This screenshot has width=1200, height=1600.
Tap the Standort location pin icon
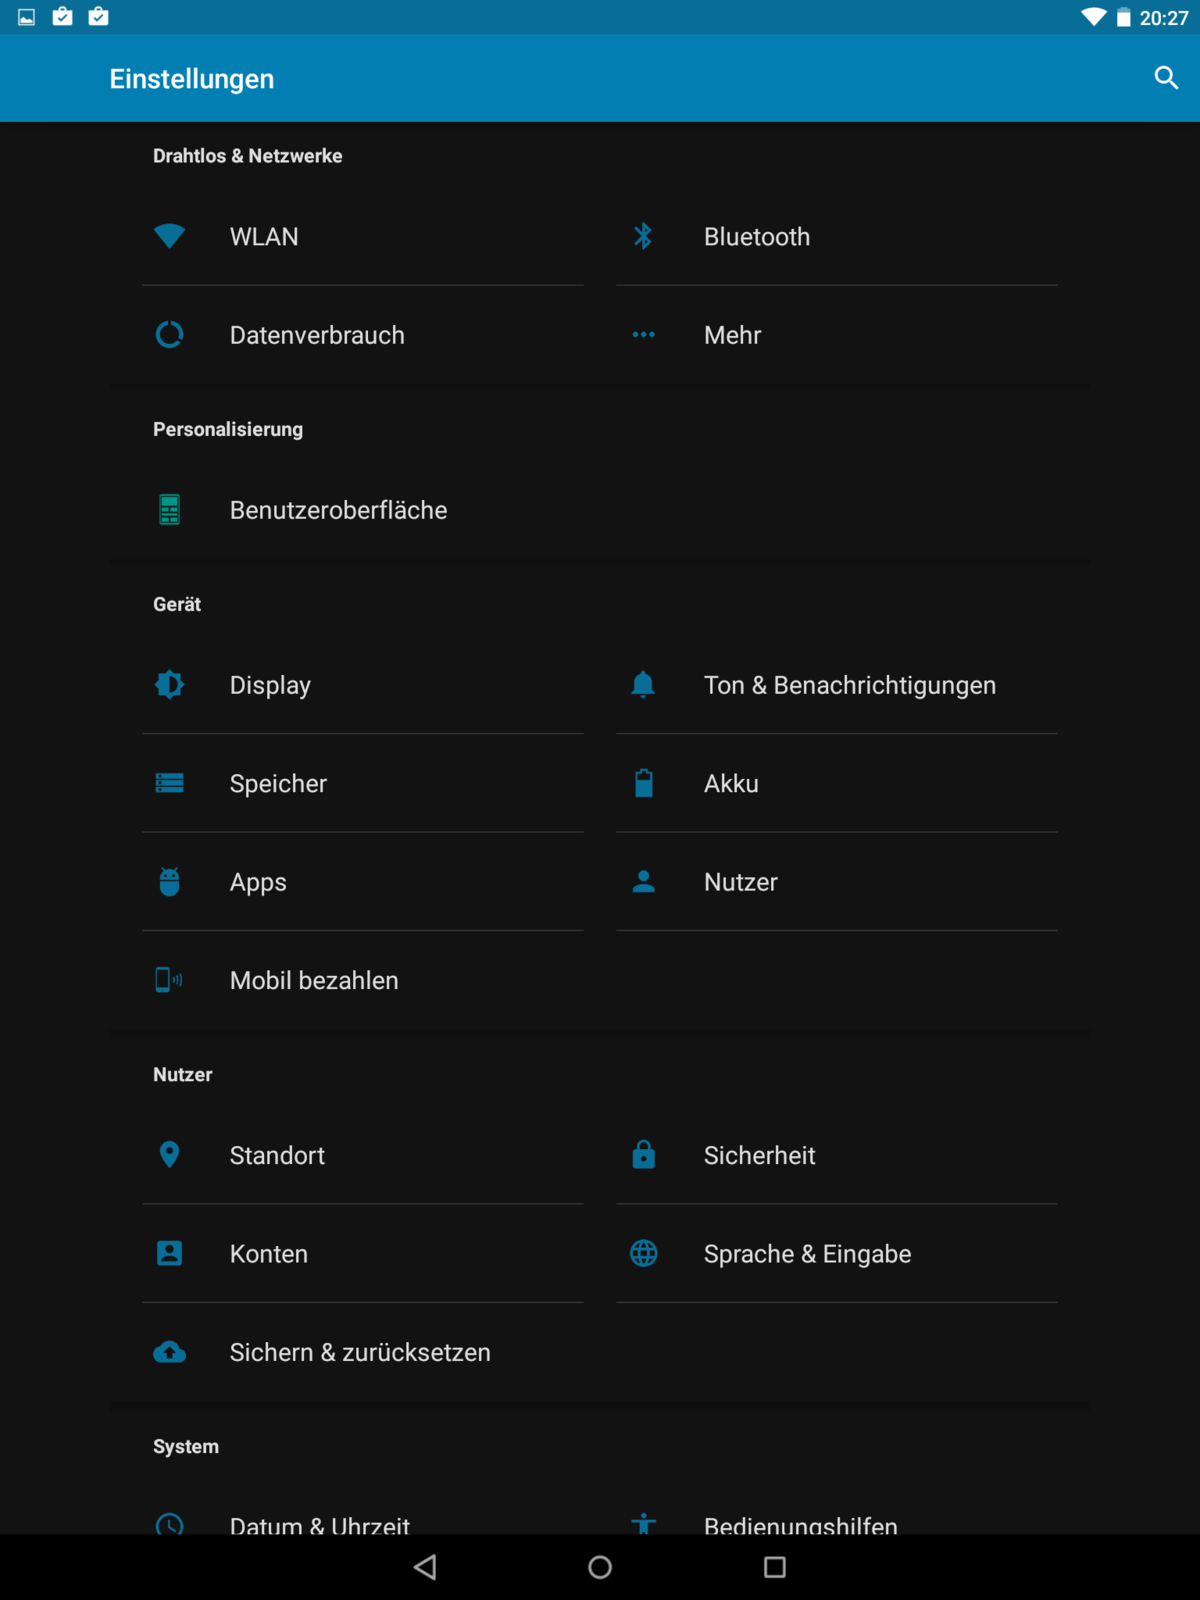click(x=170, y=1155)
